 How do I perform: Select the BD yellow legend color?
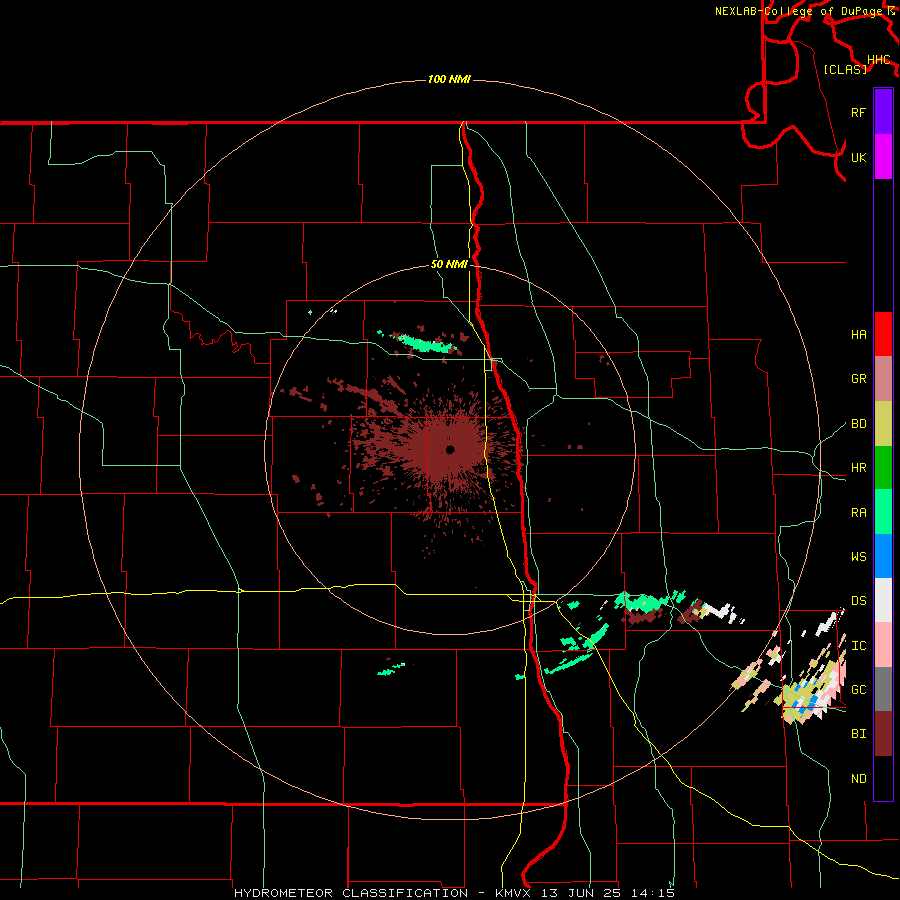(x=883, y=424)
